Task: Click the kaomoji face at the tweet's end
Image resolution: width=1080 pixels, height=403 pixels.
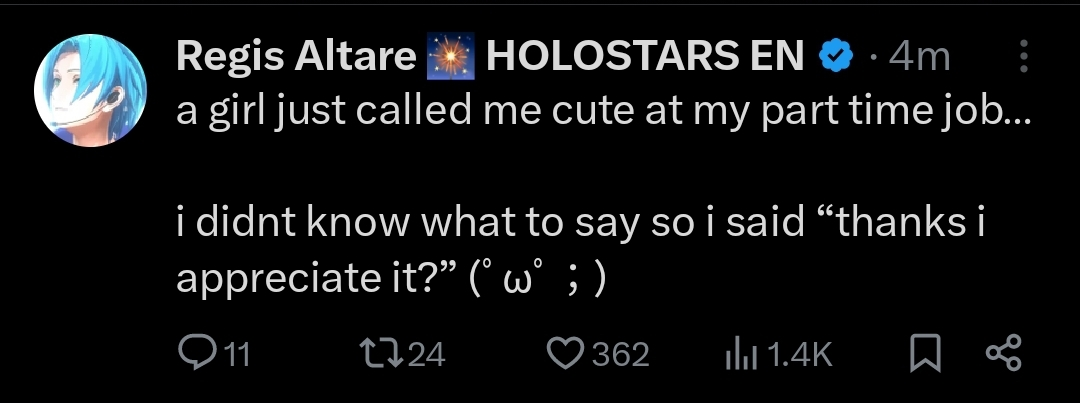Action: [538, 279]
